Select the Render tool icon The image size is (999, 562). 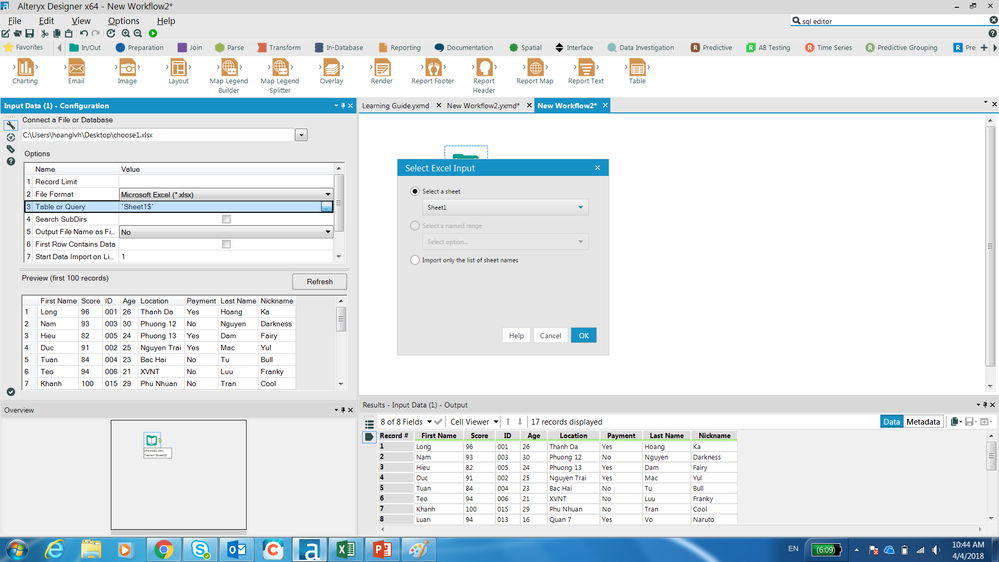pyautogui.click(x=382, y=68)
